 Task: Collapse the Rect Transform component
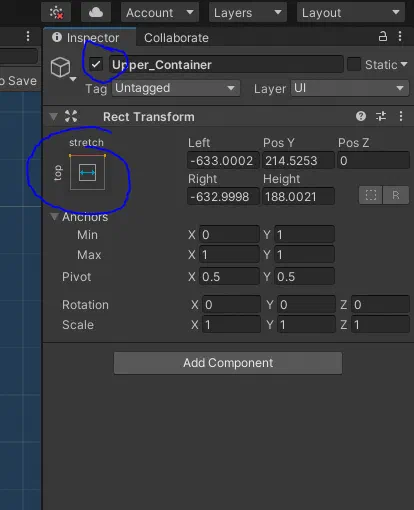click(x=53, y=117)
